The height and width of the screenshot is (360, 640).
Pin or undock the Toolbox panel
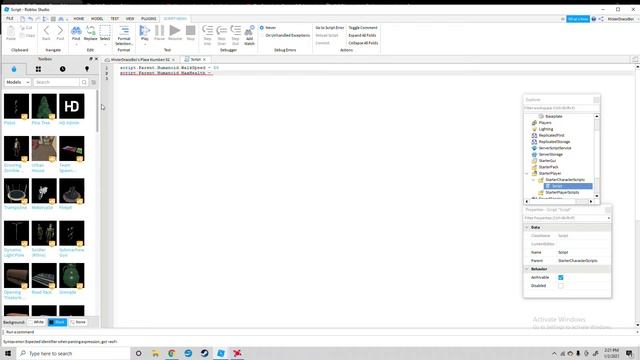click(91, 59)
